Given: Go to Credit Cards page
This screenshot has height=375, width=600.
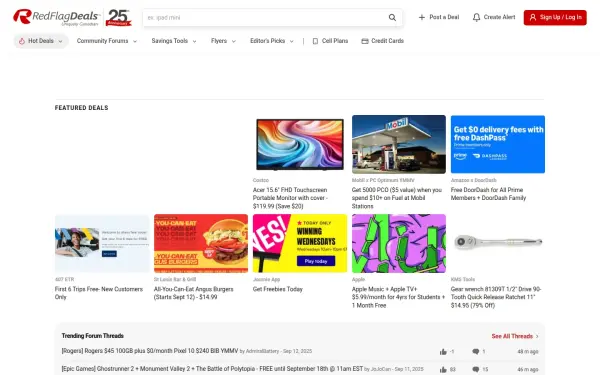Looking at the screenshot, I should [x=383, y=41].
